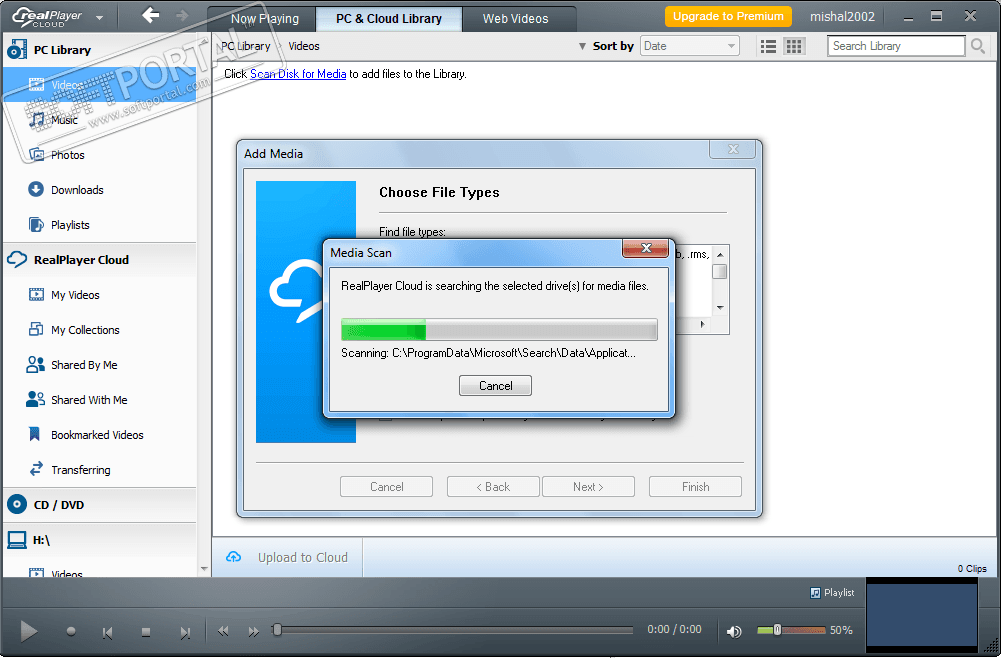1001x658 pixels.
Task: Open the mishal2002 account name
Action: click(x=842, y=17)
